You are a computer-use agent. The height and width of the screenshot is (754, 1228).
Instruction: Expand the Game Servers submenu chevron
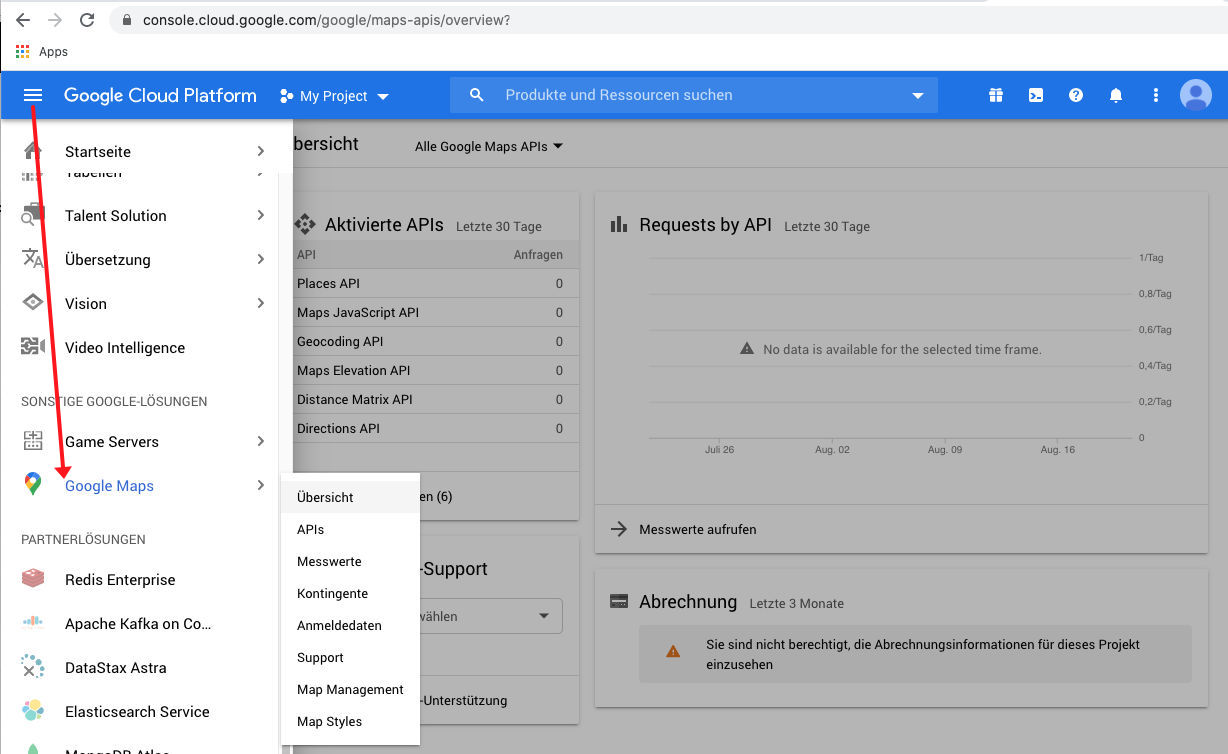coord(260,441)
